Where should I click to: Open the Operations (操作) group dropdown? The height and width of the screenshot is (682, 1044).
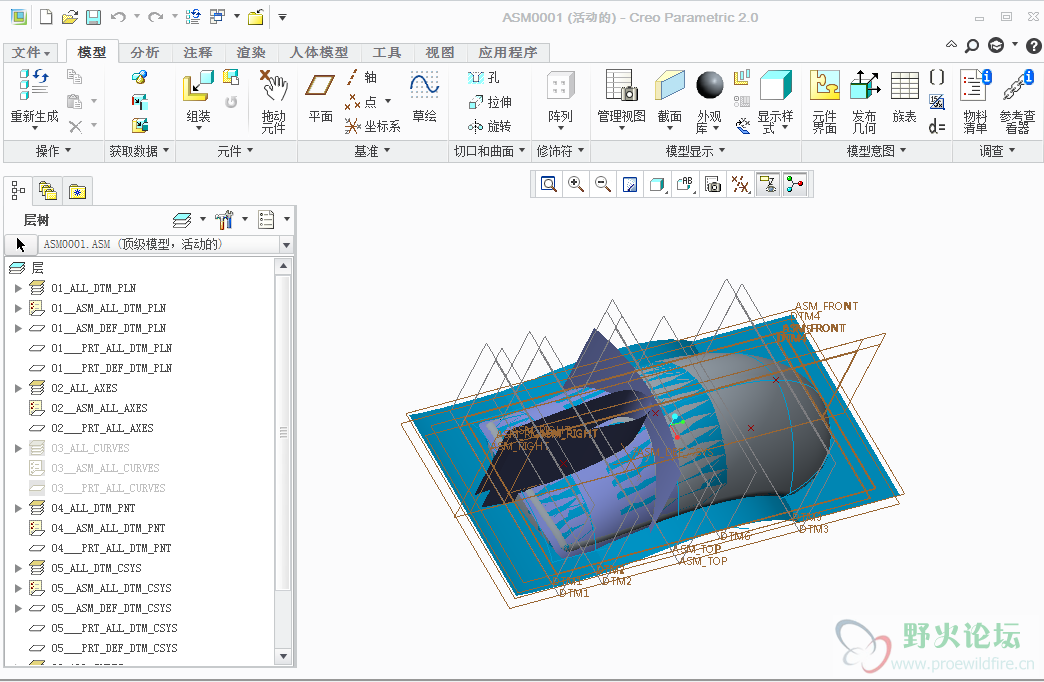click(53, 151)
